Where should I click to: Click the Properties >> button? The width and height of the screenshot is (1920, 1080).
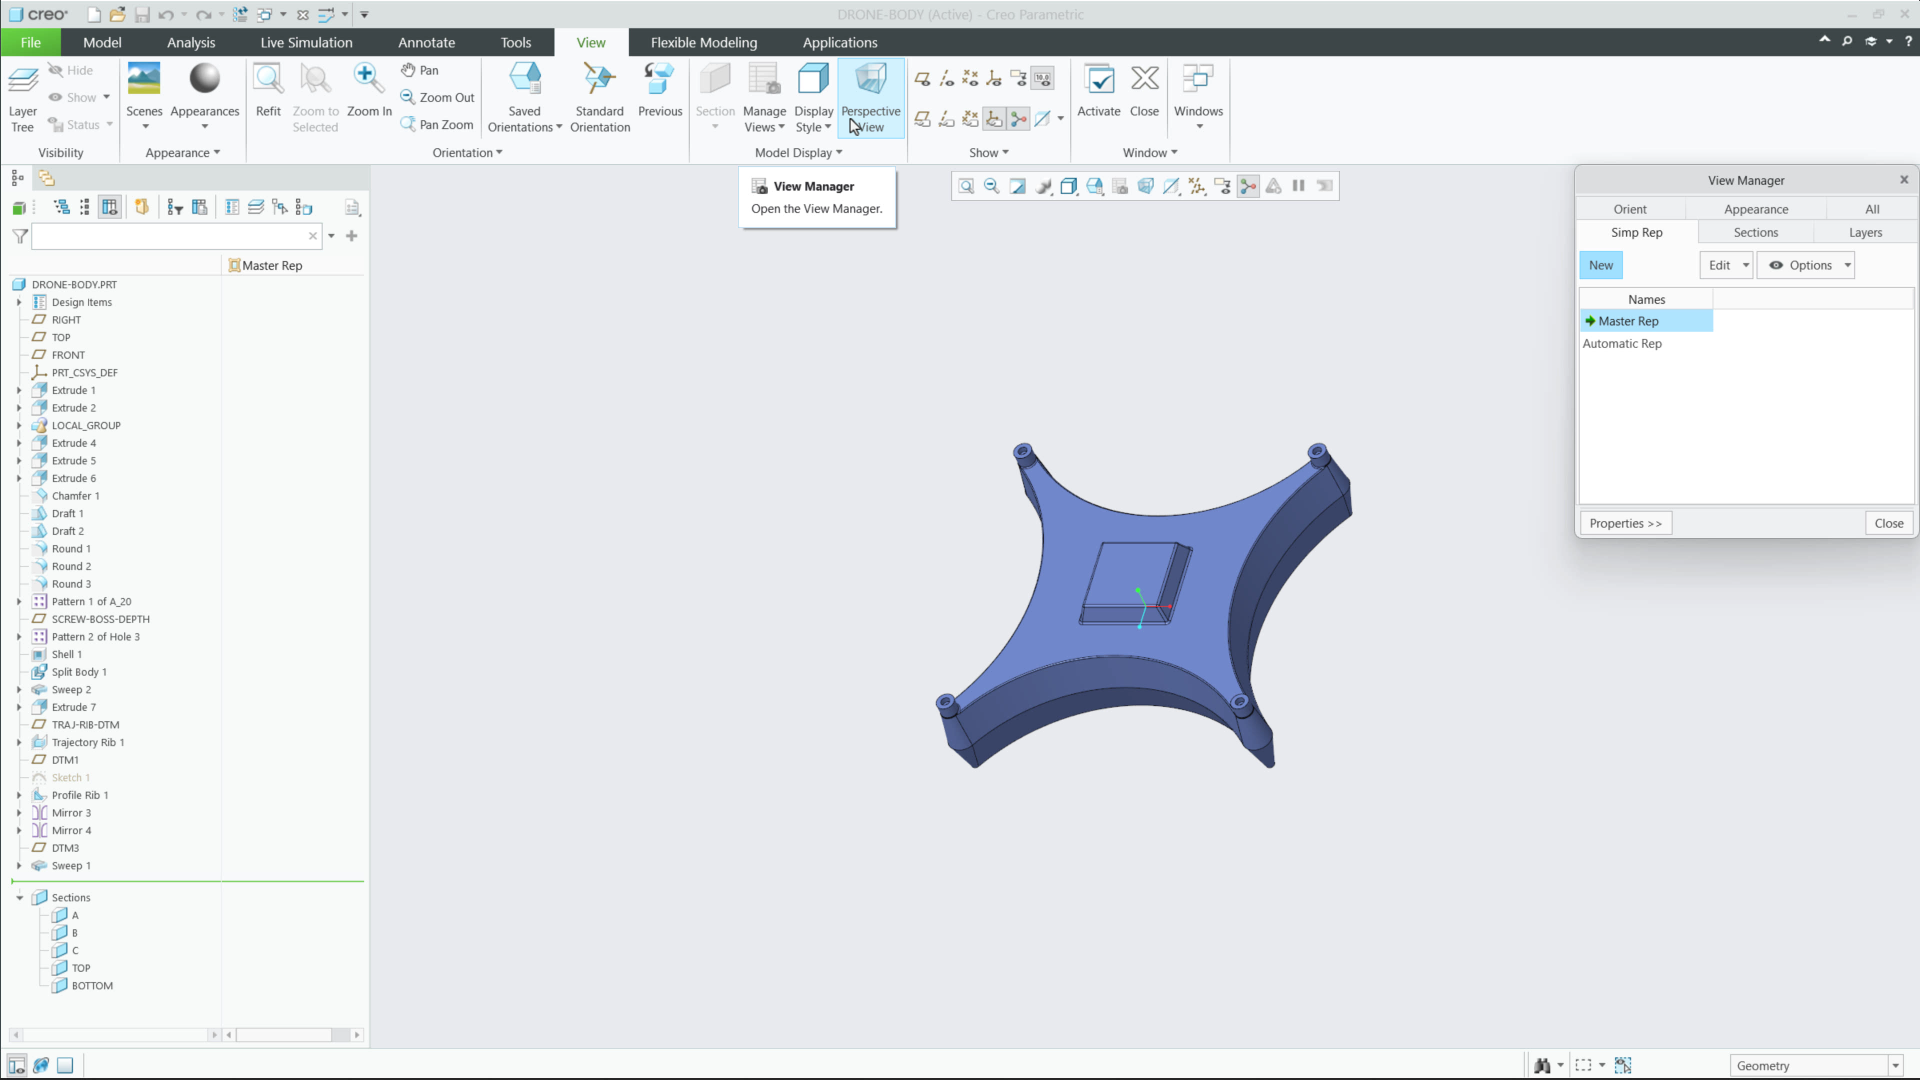(x=1626, y=523)
